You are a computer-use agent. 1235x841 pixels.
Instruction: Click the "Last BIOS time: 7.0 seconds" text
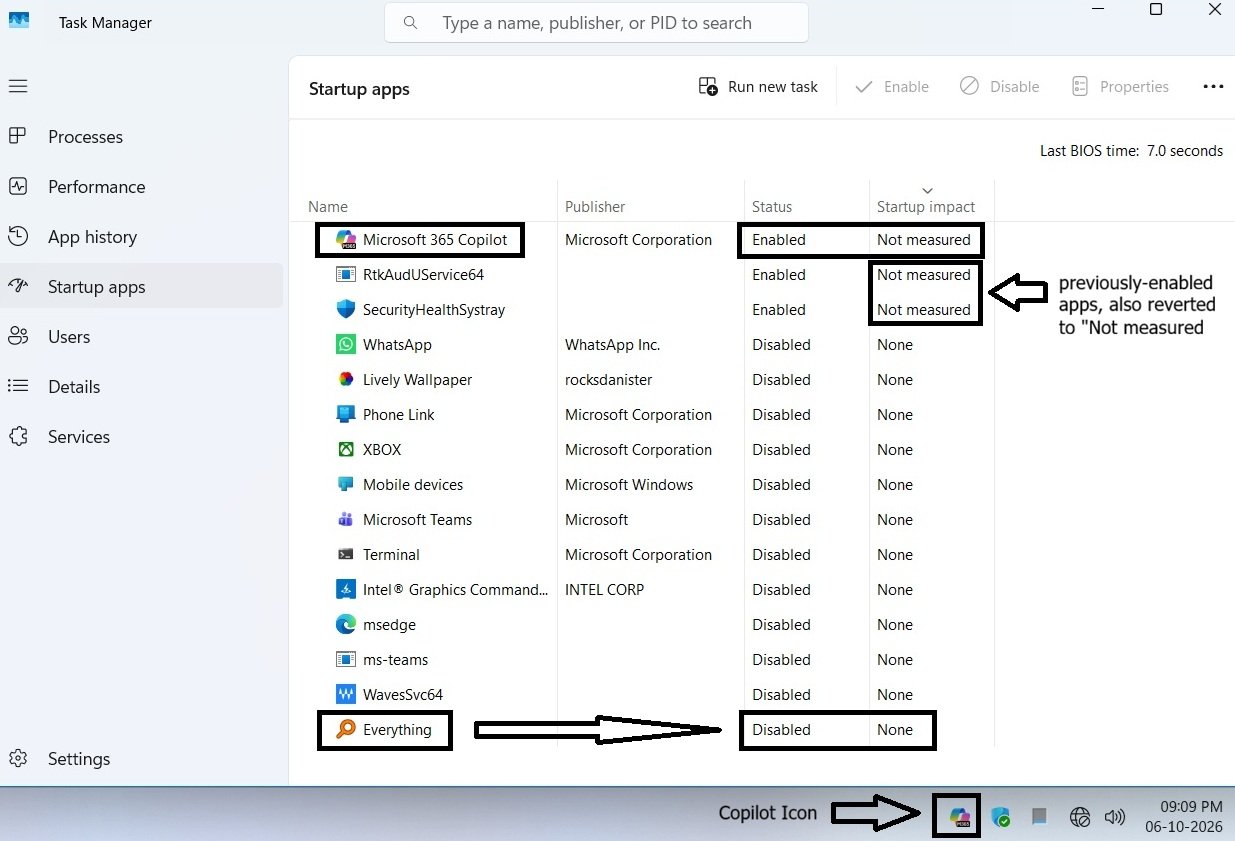1131,151
